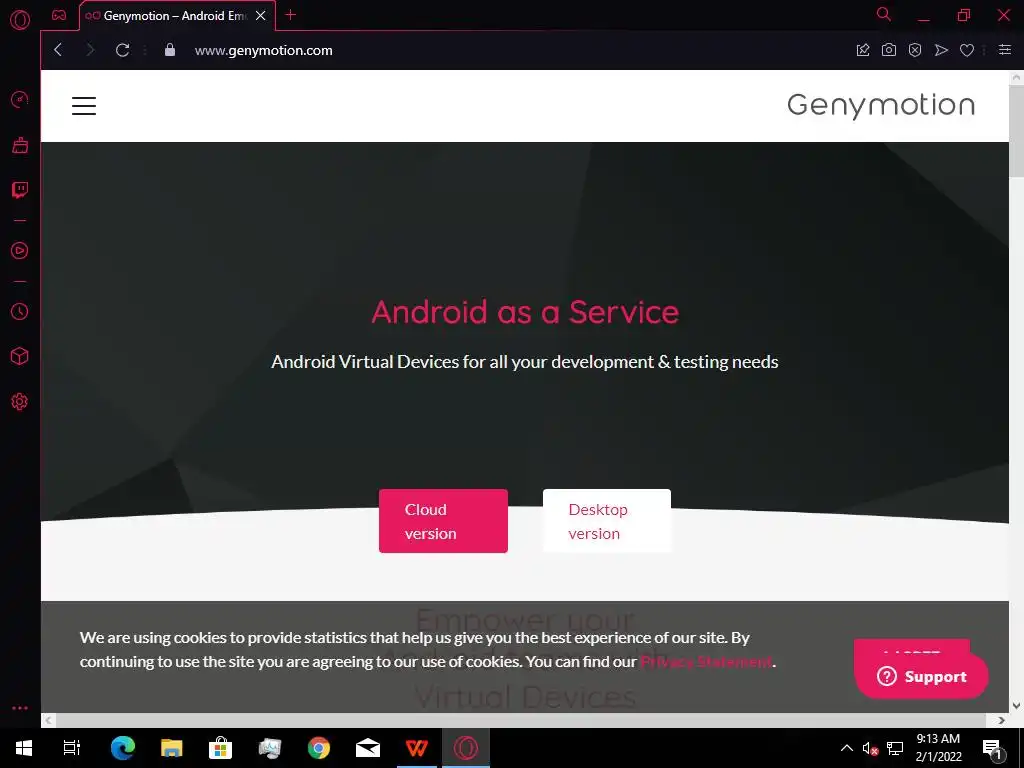Open the GX Corner gamepad tab
Image resolution: width=1024 pixels, height=768 pixels.
click(59, 15)
